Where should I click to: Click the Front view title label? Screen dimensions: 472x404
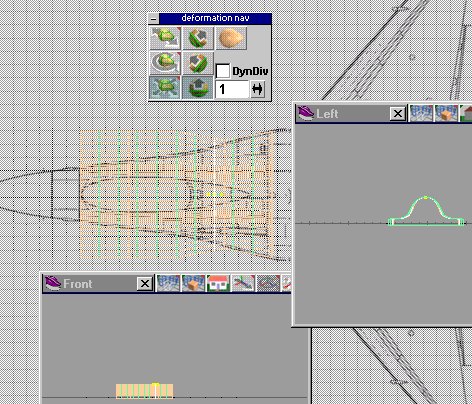pyautogui.click(x=78, y=284)
